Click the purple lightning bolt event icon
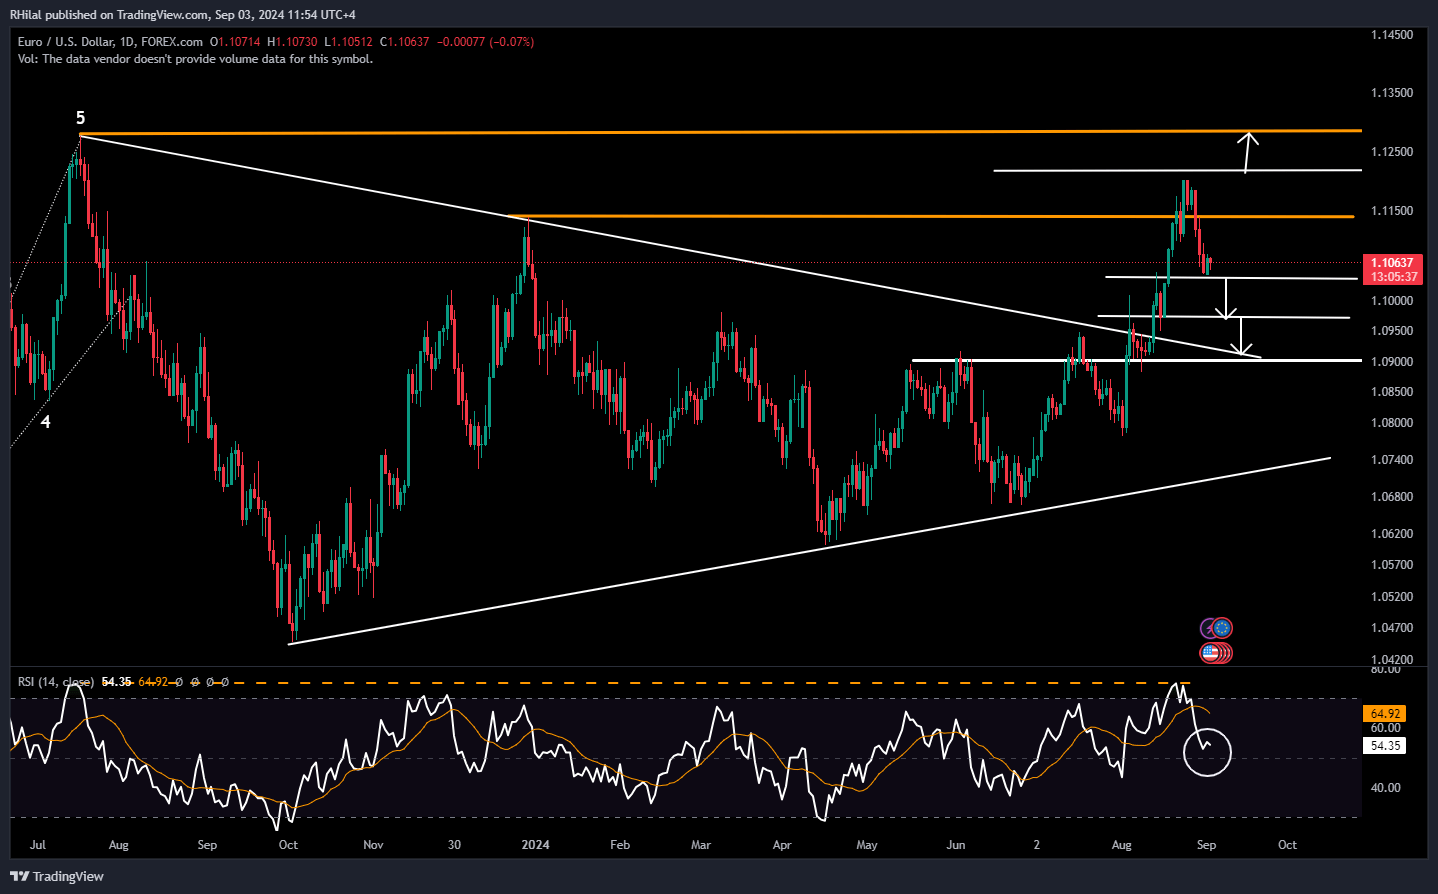Image resolution: width=1438 pixels, height=894 pixels. [x=1208, y=628]
